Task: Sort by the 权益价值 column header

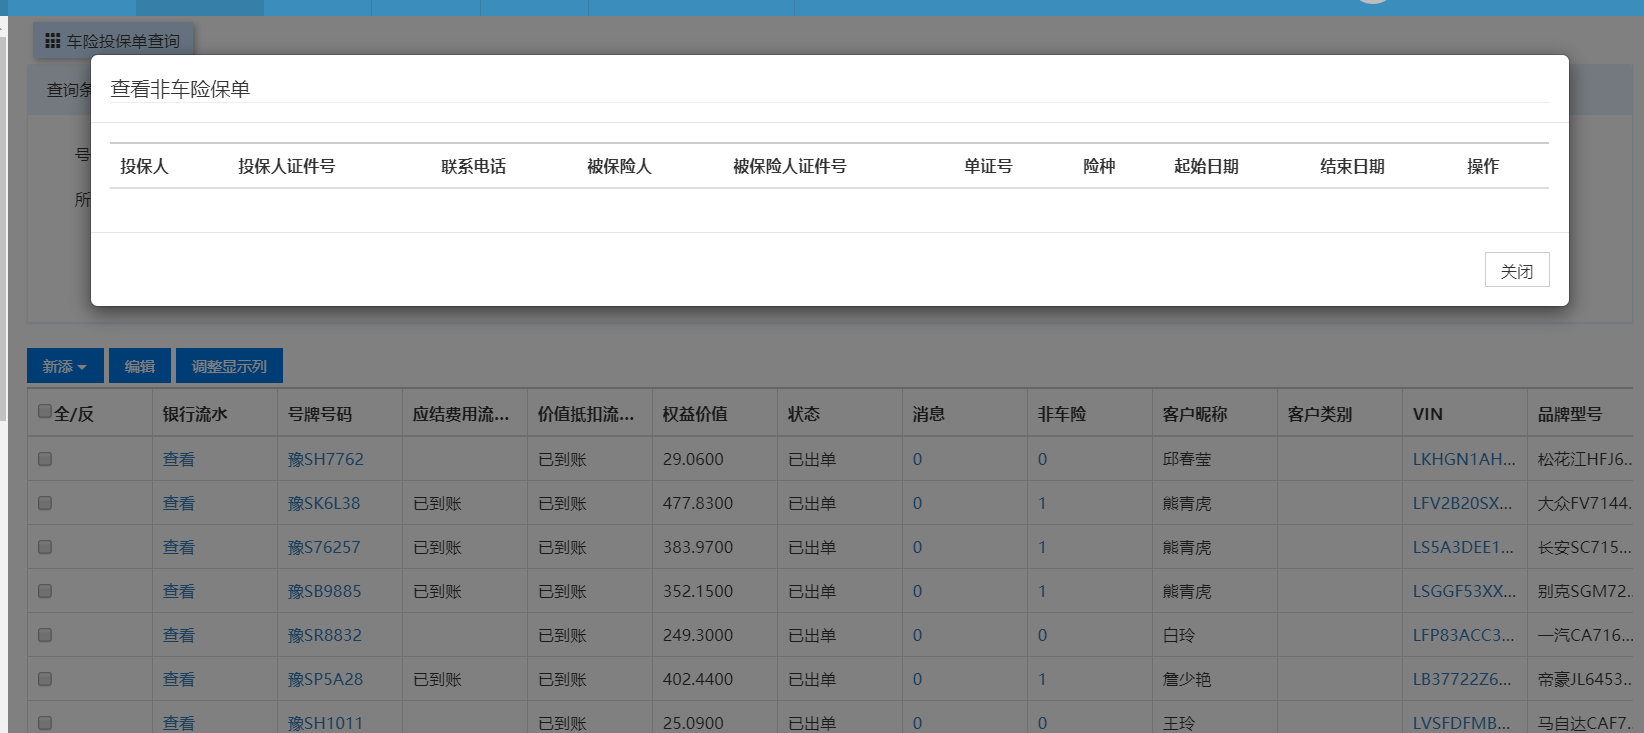Action: click(x=695, y=414)
